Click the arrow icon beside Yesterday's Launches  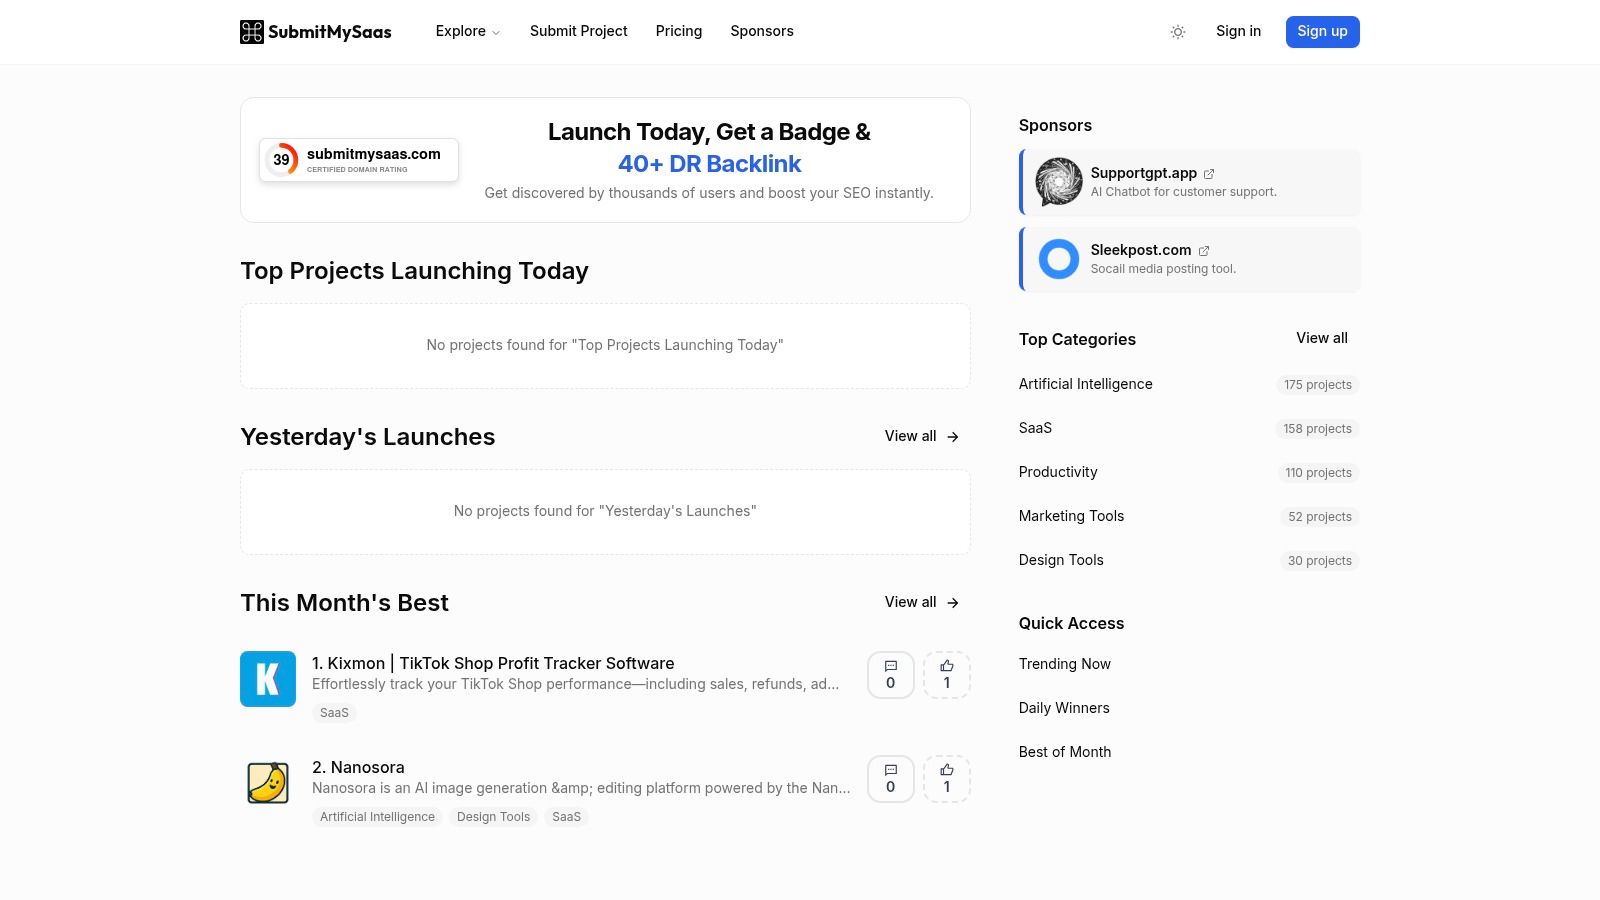[952, 436]
